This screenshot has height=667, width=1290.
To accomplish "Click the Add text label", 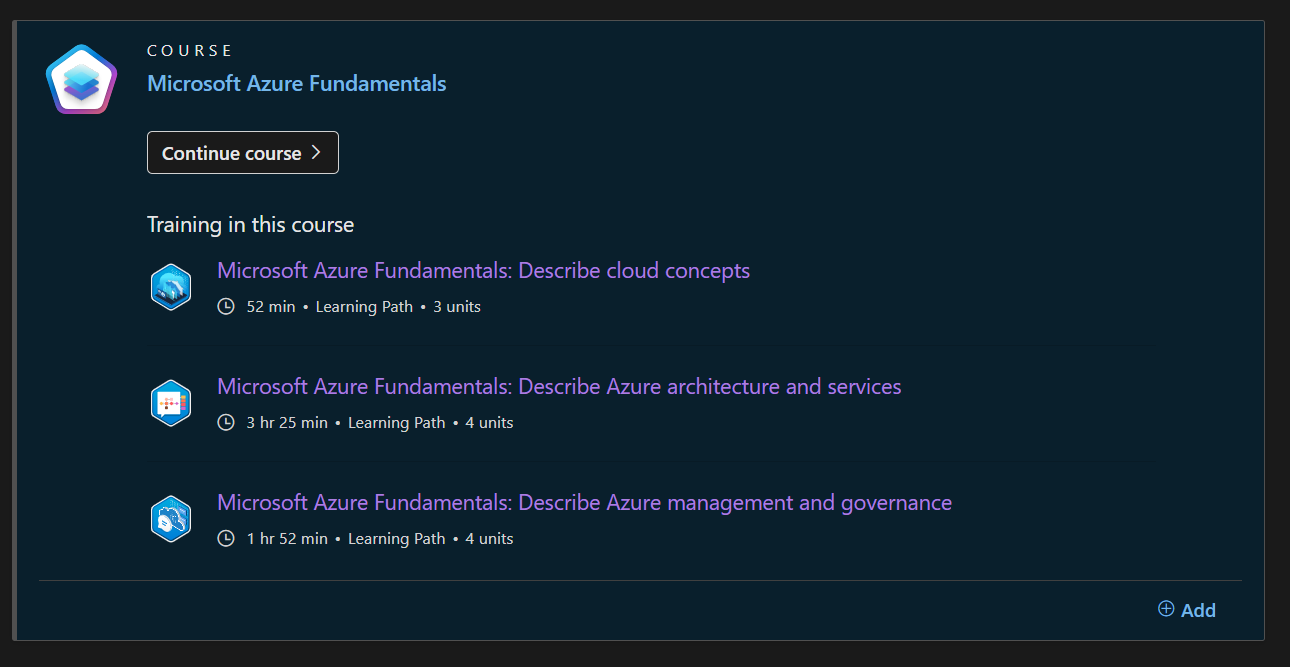I will tap(1198, 610).
